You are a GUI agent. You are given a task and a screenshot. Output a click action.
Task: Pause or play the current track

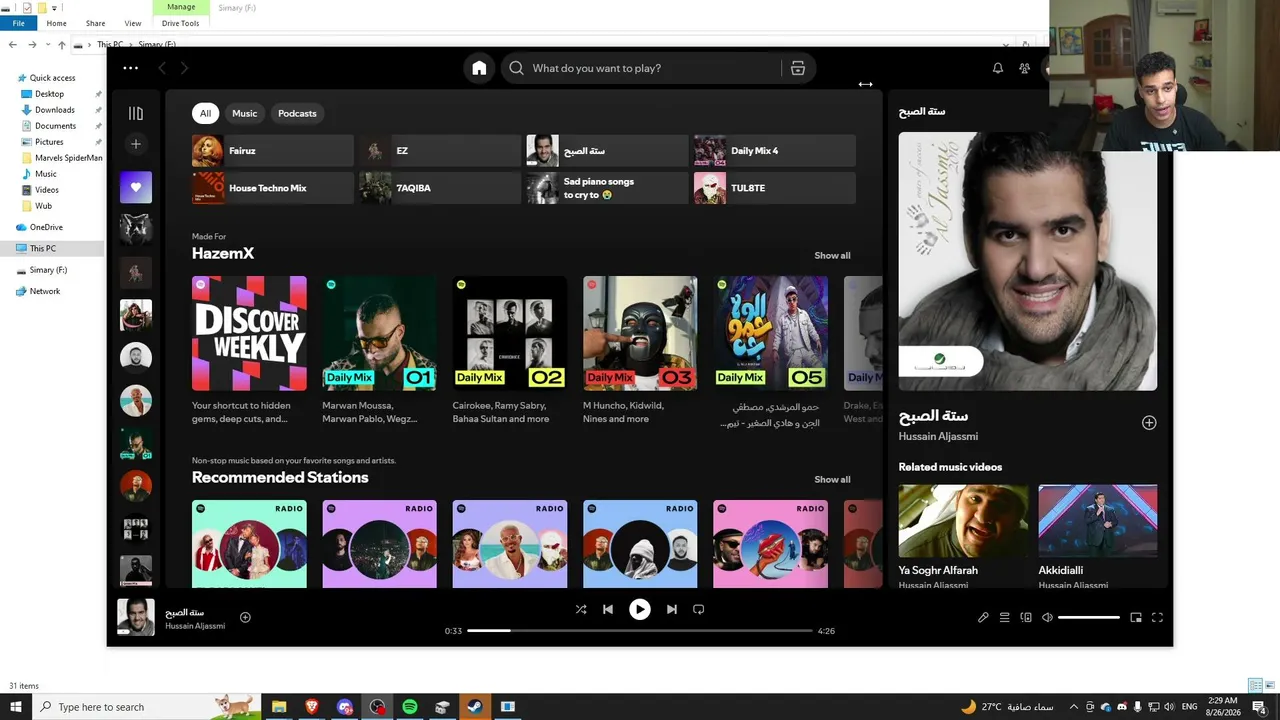tap(640, 609)
